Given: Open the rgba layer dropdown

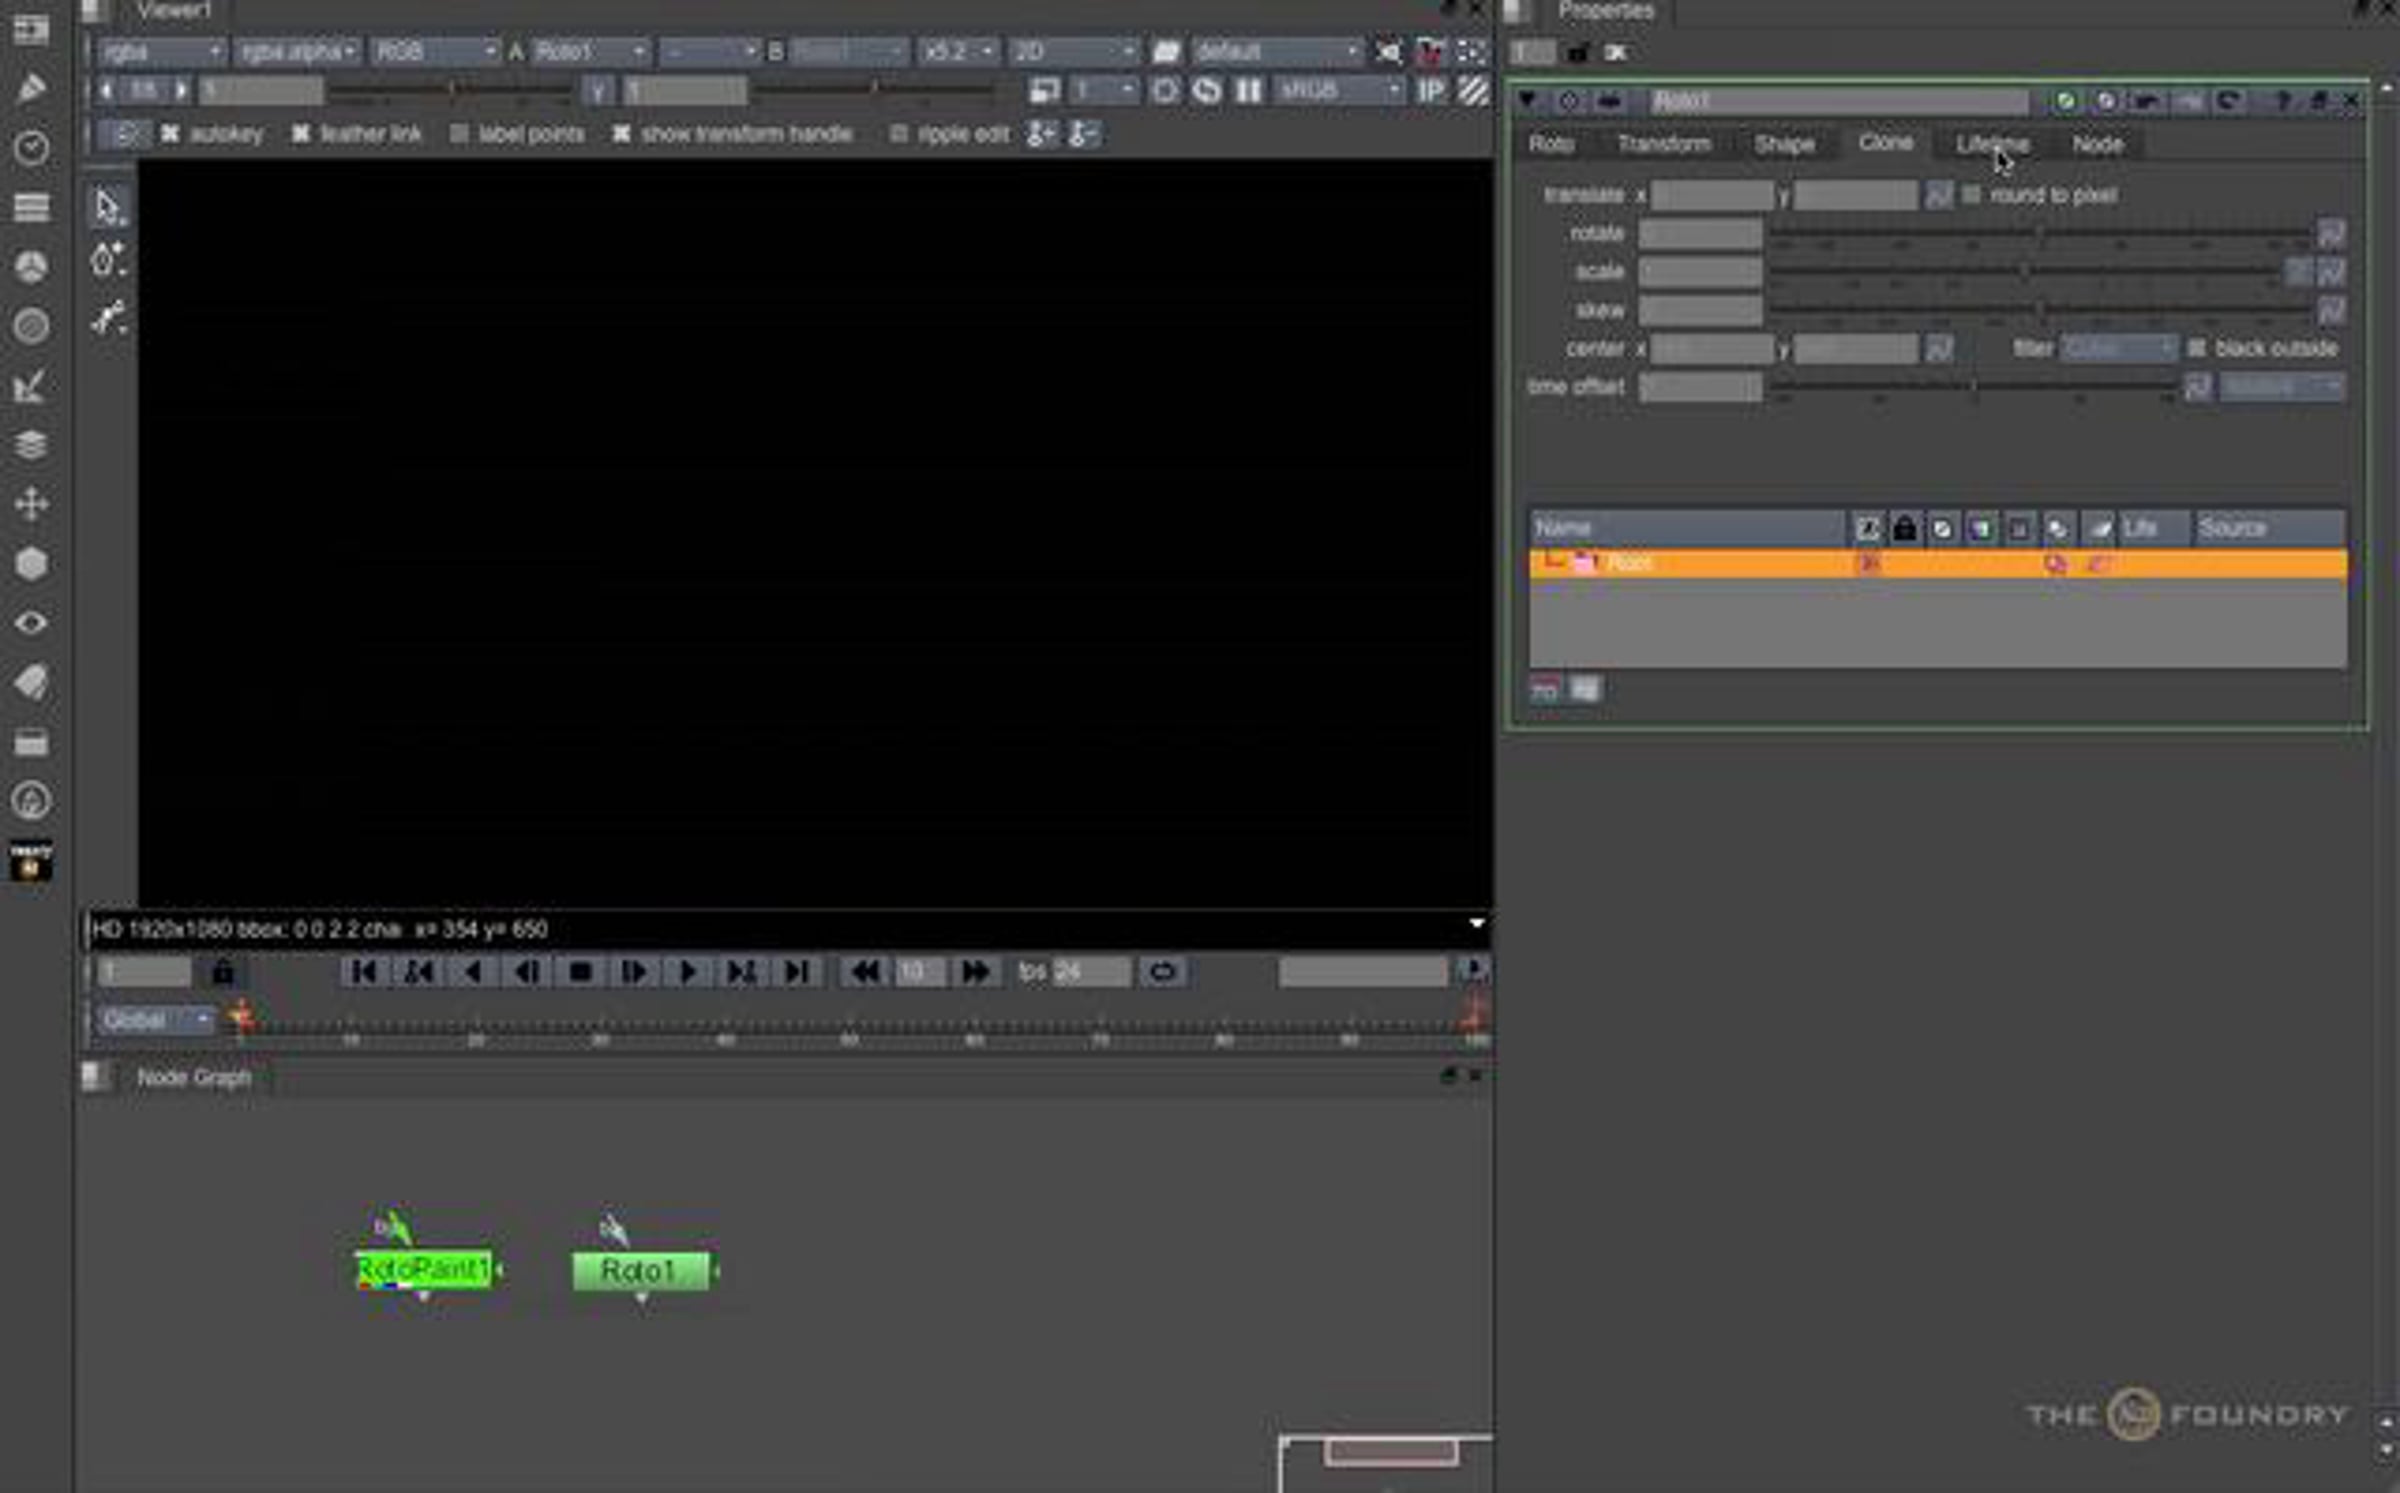Looking at the screenshot, I should [161, 51].
